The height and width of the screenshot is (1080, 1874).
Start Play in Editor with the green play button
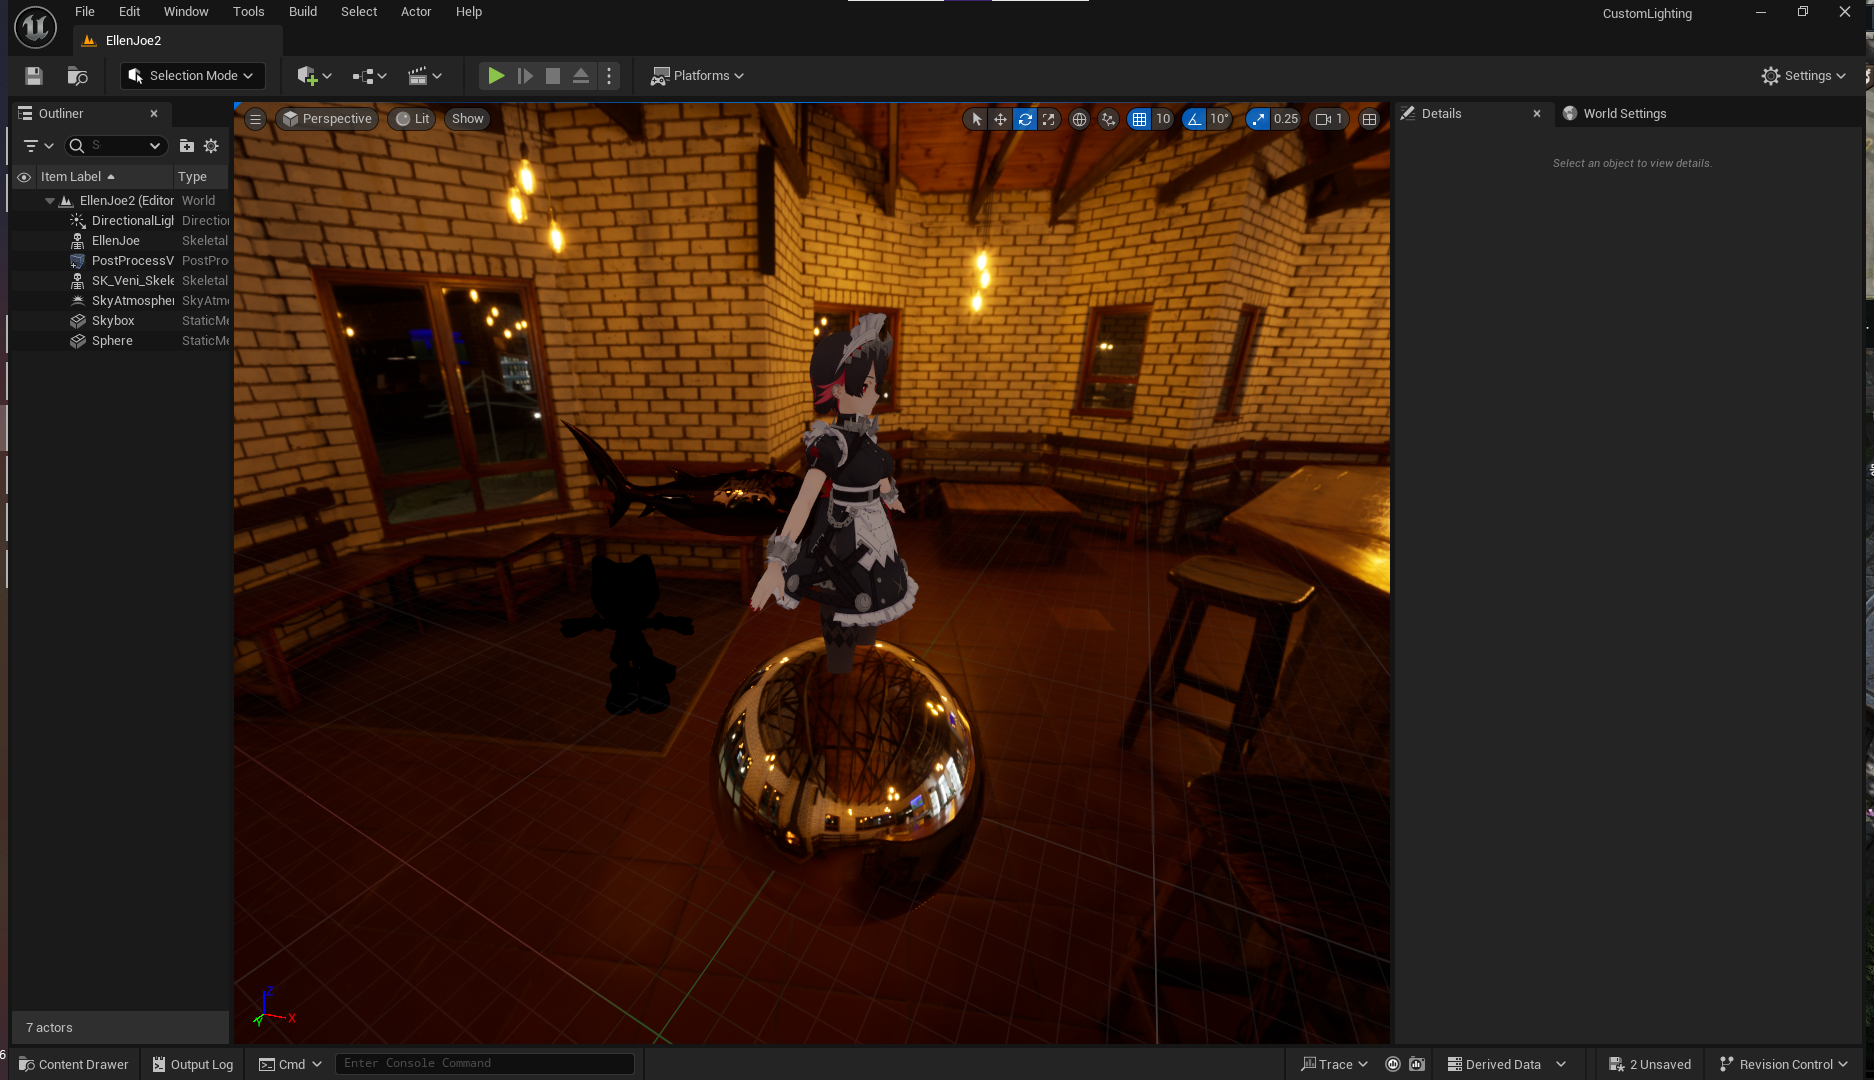(496, 76)
